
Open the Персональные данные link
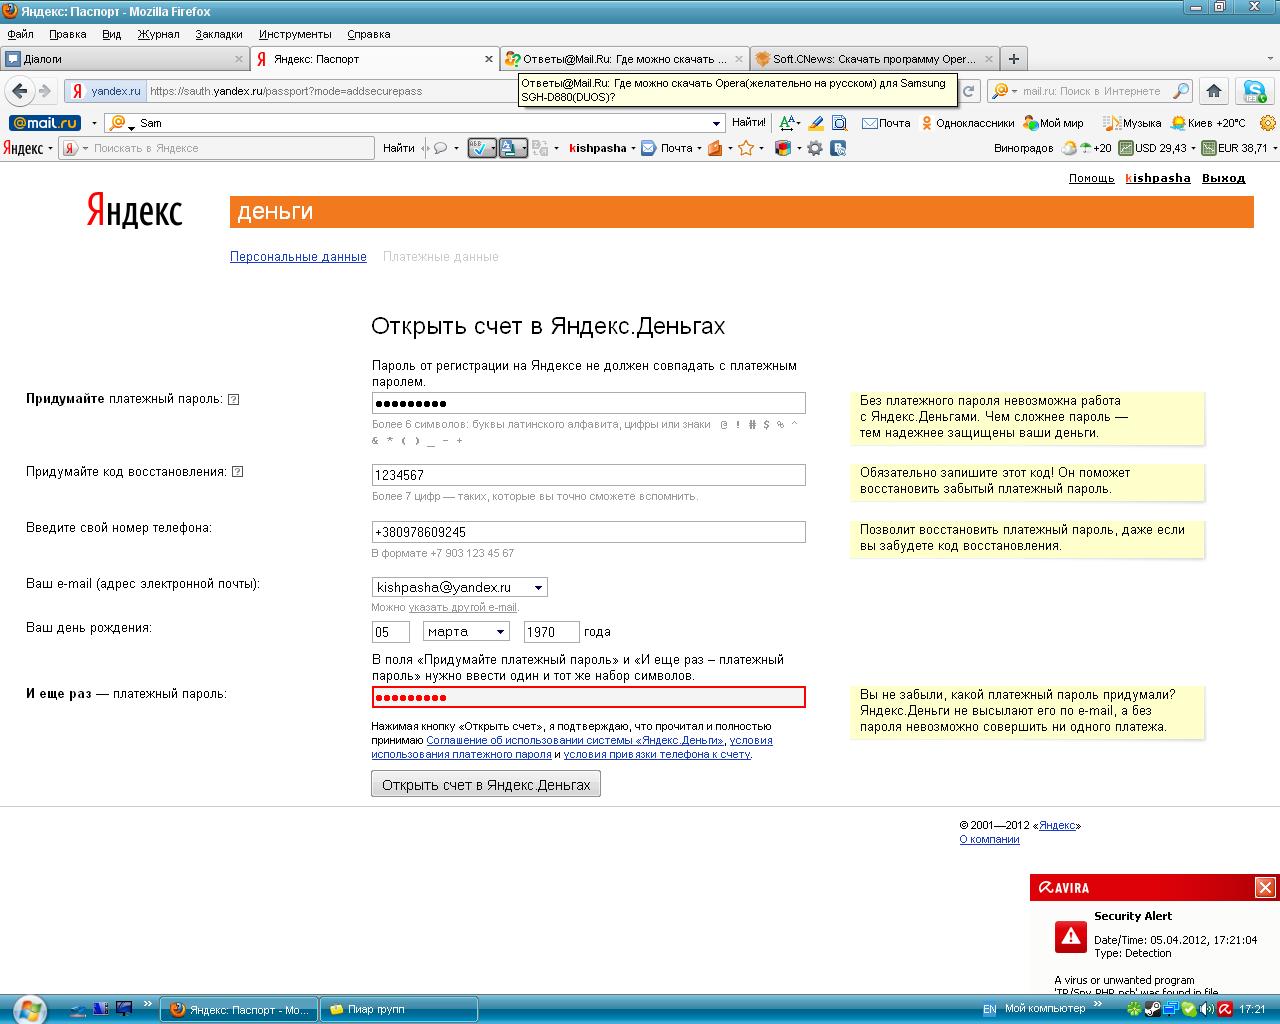coord(298,257)
